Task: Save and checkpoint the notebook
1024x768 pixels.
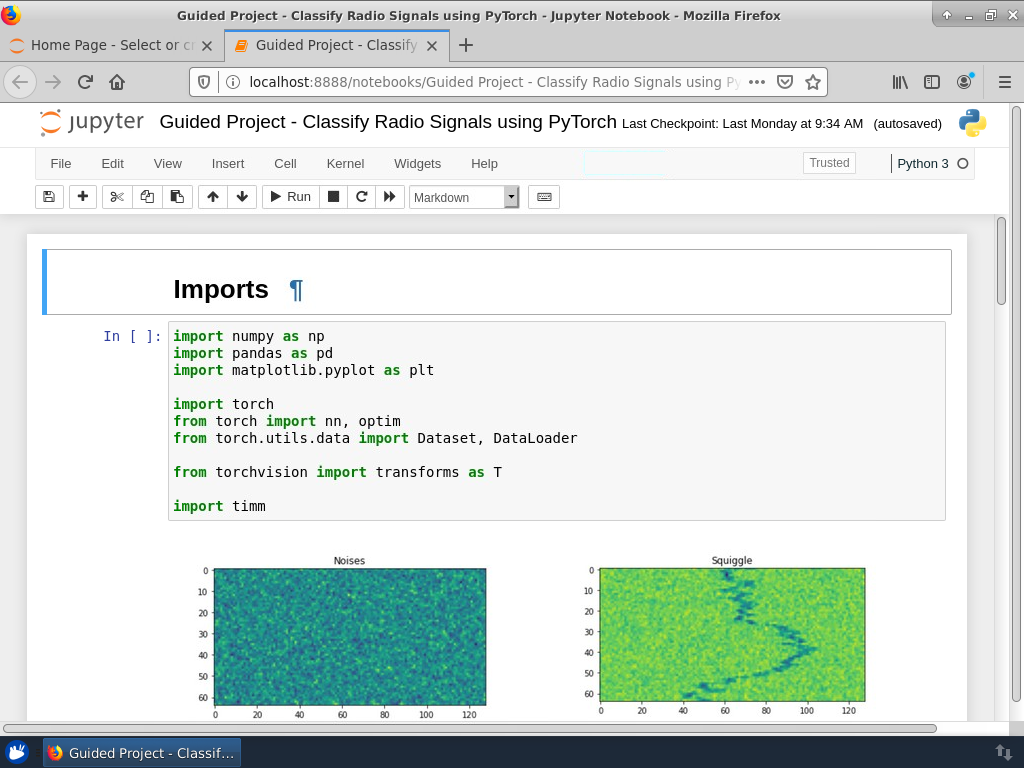Action: pos(49,197)
